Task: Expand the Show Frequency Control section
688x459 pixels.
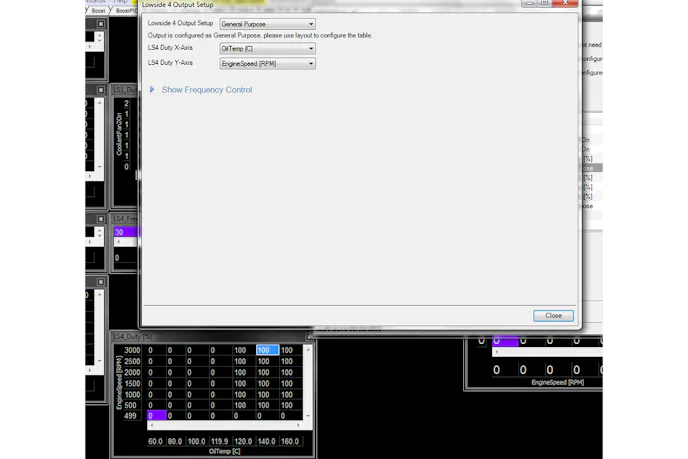Action: pyautogui.click(x=206, y=90)
